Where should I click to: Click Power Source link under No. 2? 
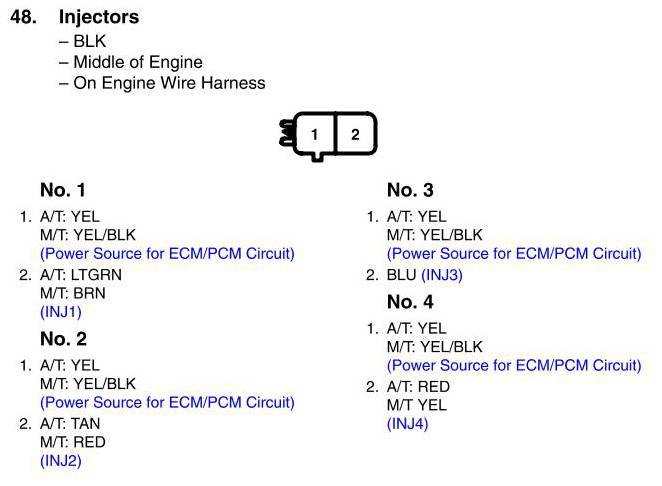pos(167,402)
